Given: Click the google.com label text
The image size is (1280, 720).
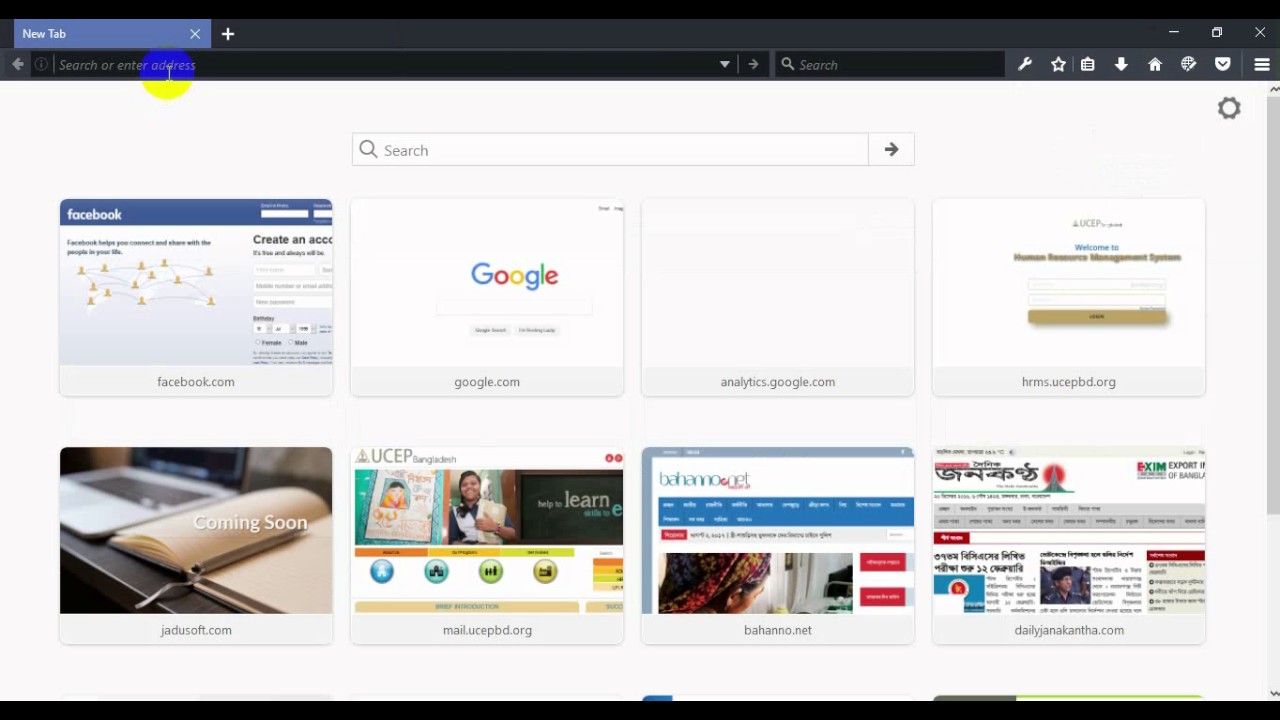Looking at the screenshot, I should click(x=487, y=382).
